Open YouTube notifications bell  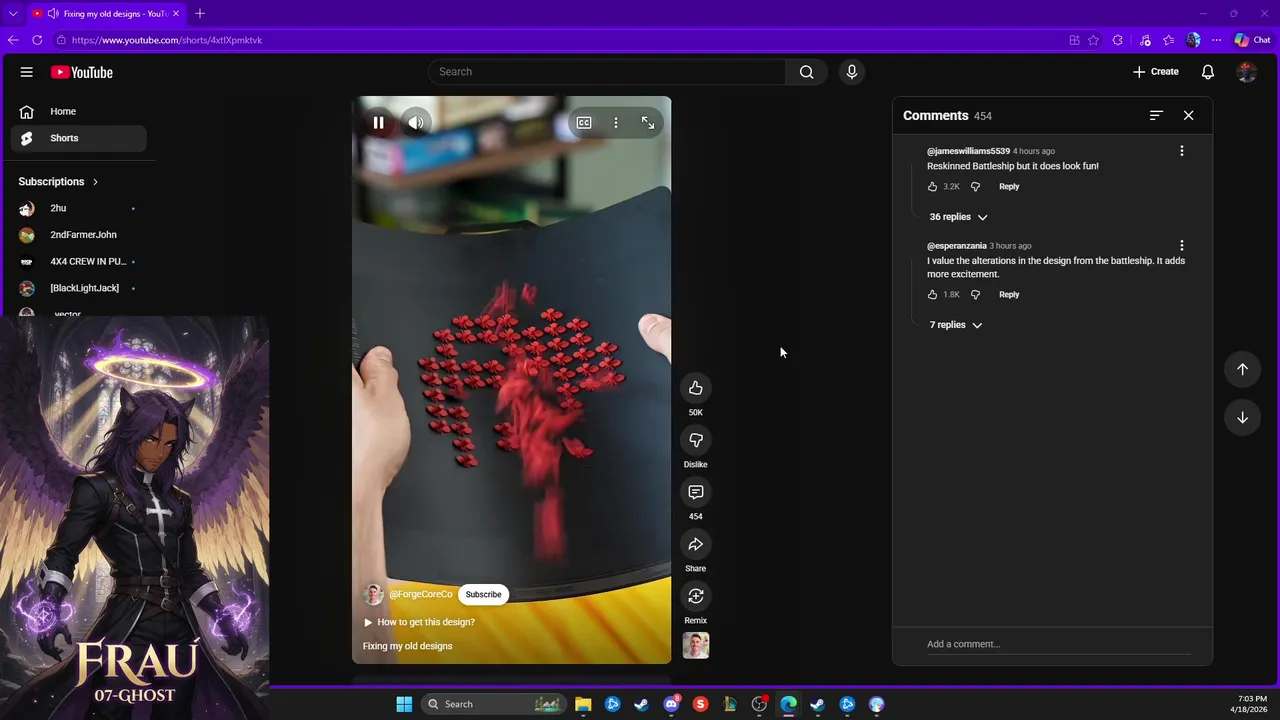click(x=1208, y=72)
